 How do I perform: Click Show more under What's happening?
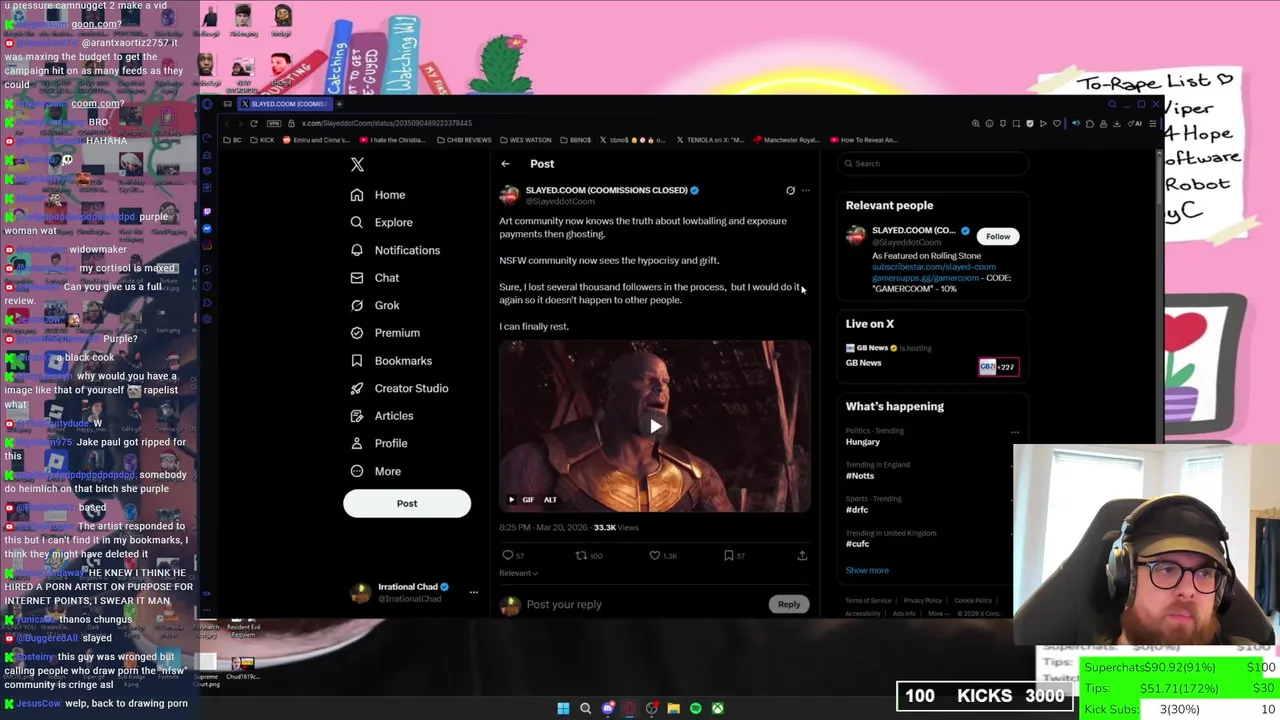(867, 570)
